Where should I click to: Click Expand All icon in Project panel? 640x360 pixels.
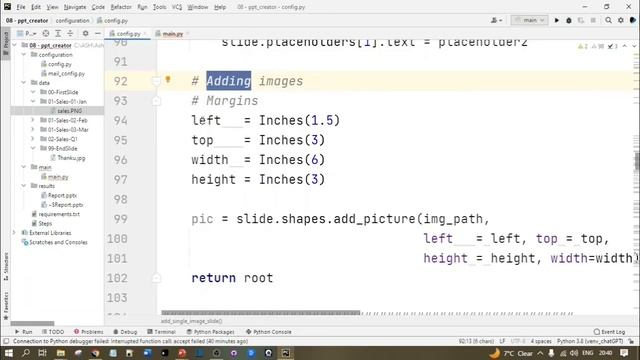pyautogui.click(x=58, y=33)
